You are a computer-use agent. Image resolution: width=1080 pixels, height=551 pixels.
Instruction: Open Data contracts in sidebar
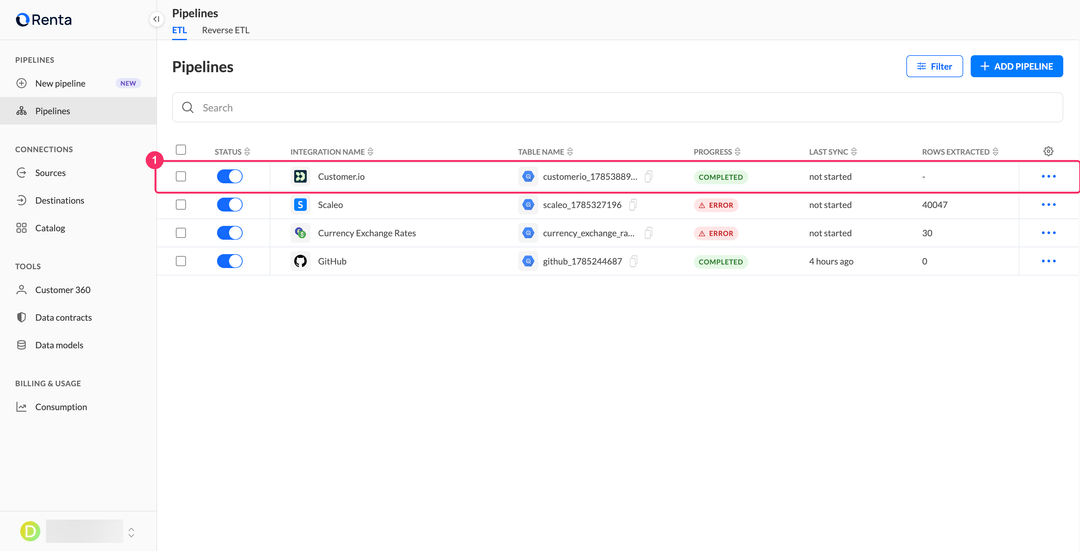pyautogui.click(x=79, y=318)
